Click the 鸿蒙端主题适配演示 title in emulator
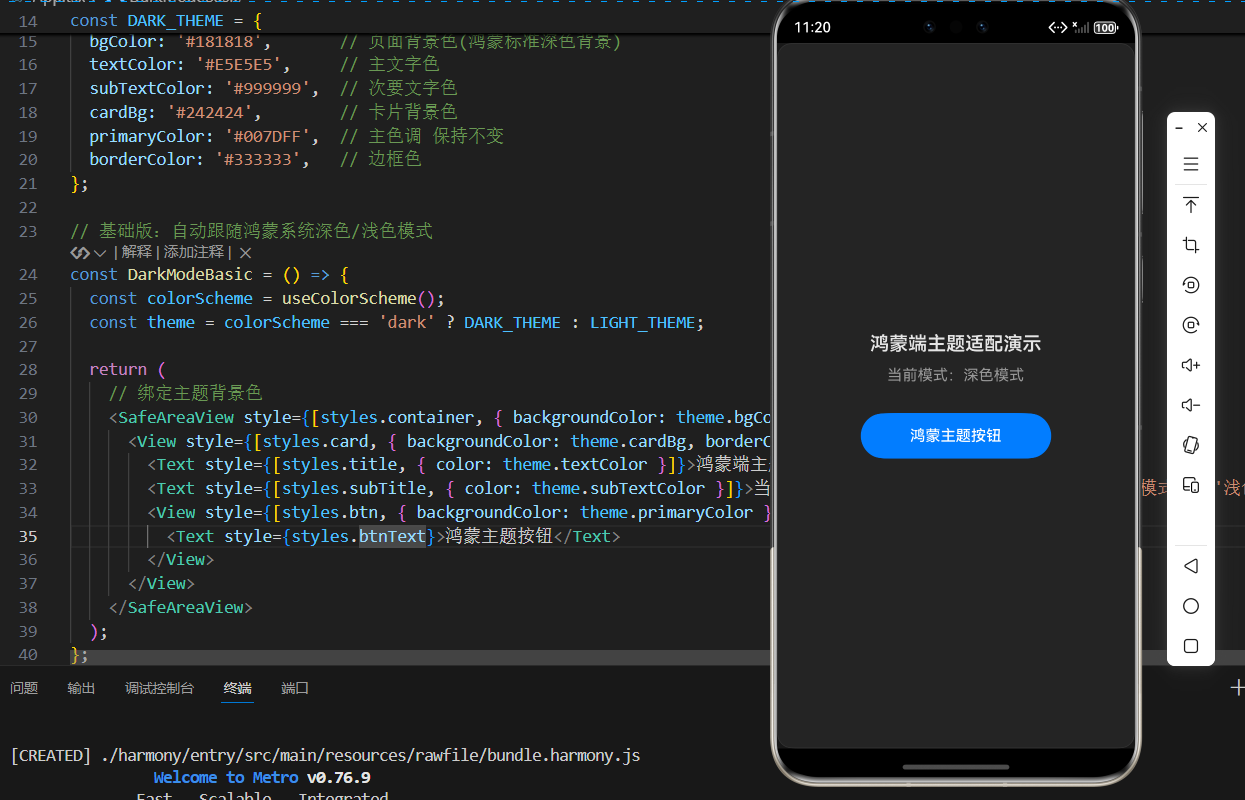The height and width of the screenshot is (800, 1245). click(x=955, y=344)
